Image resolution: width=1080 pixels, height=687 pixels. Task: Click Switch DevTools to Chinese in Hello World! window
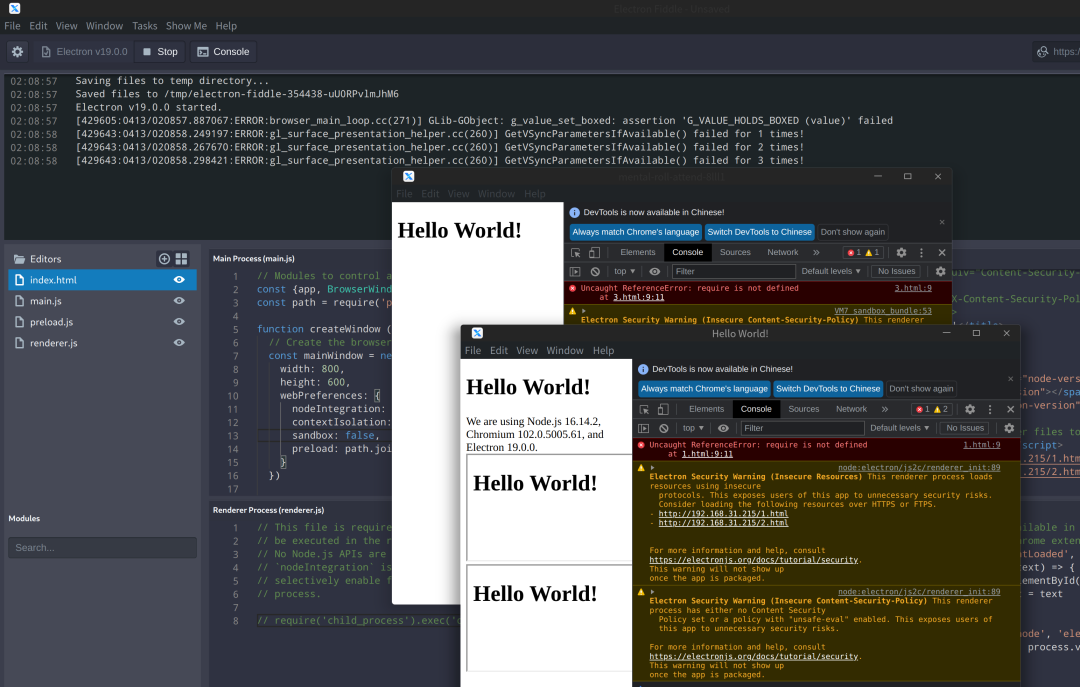pos(828,389)
